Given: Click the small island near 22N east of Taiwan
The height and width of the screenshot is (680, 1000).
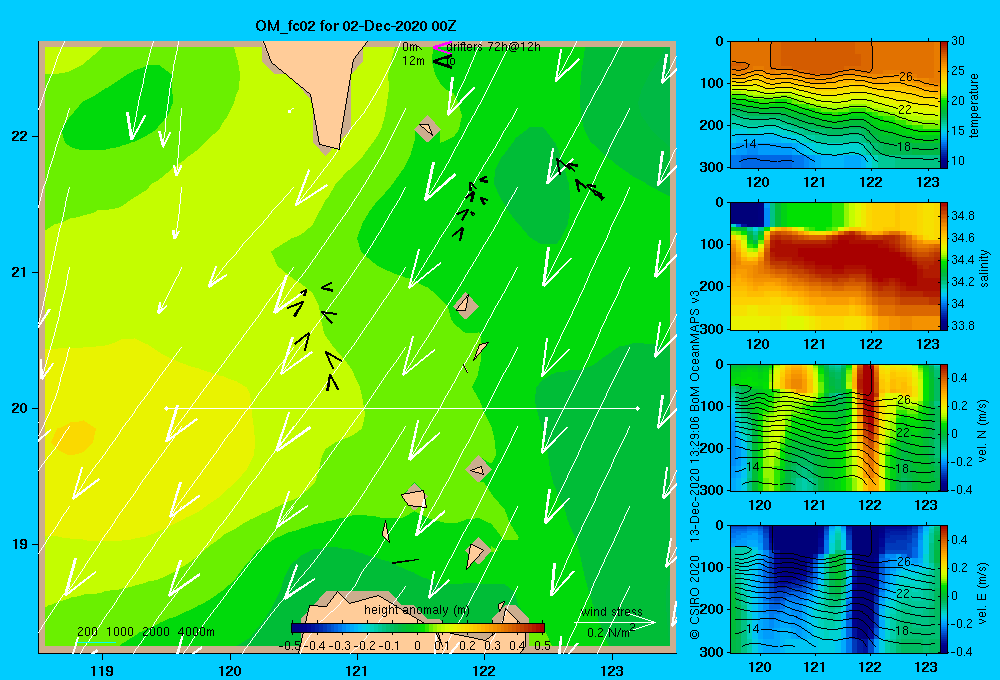Looking at the screenshot, I should tap(427, 129).
